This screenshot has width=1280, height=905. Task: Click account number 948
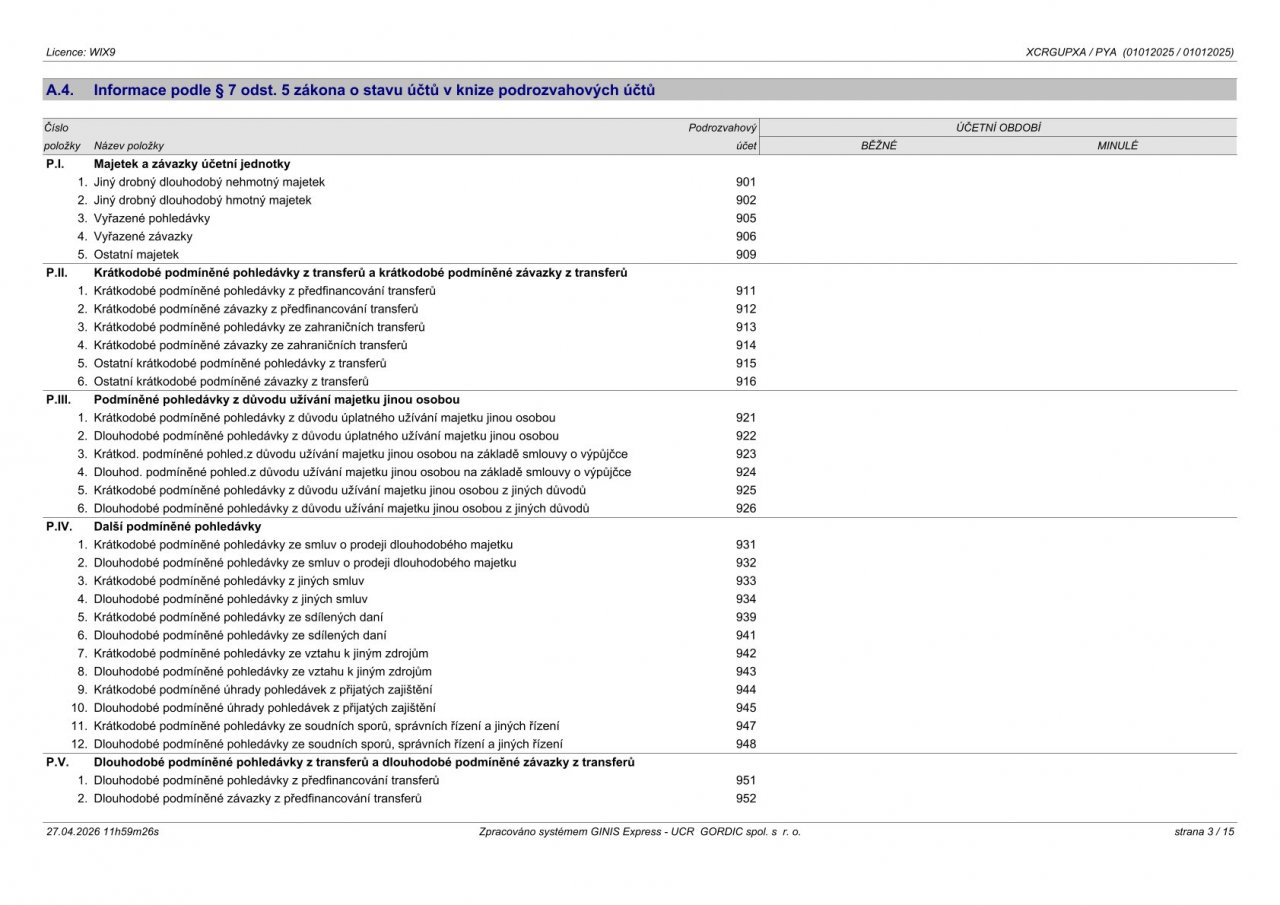745,744
